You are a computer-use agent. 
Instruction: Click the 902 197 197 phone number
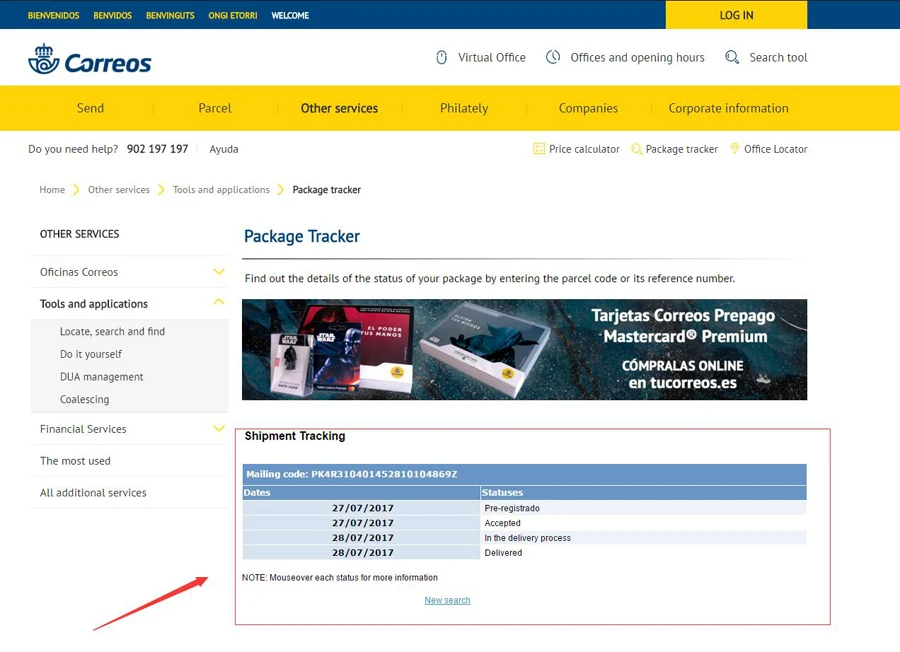[157, 149]
